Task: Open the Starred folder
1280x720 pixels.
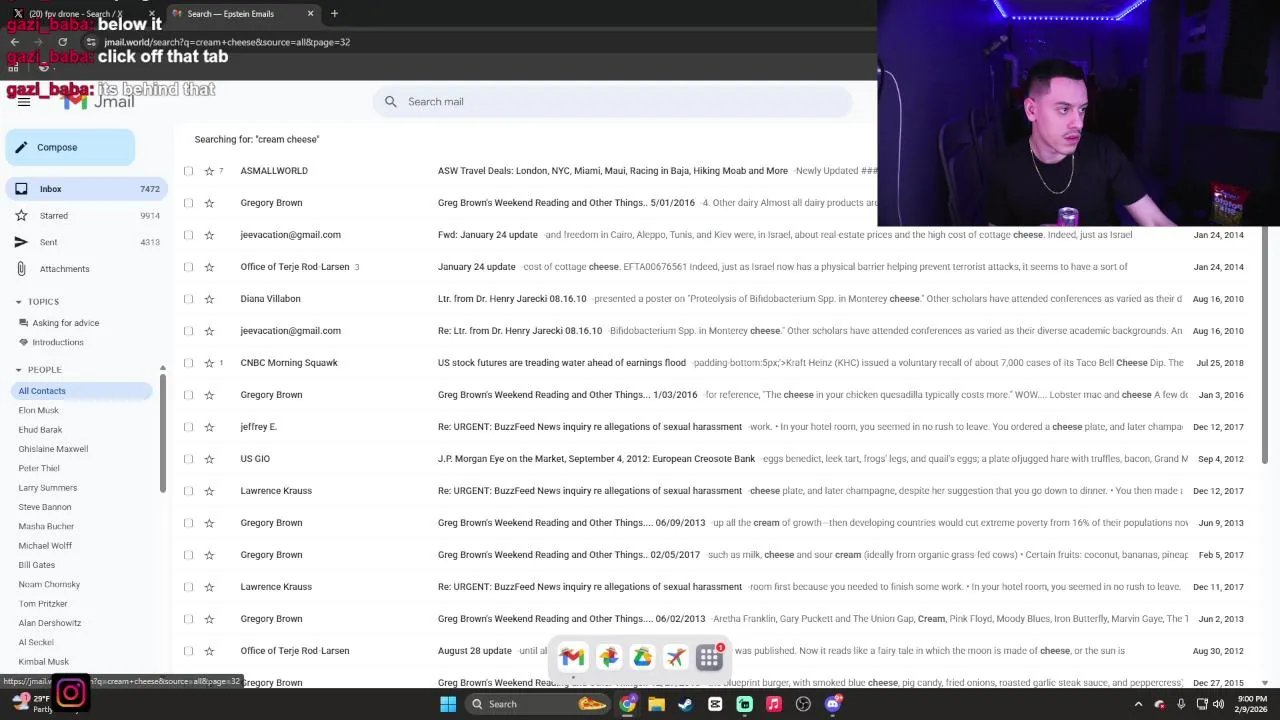Action: coord(84,216)
